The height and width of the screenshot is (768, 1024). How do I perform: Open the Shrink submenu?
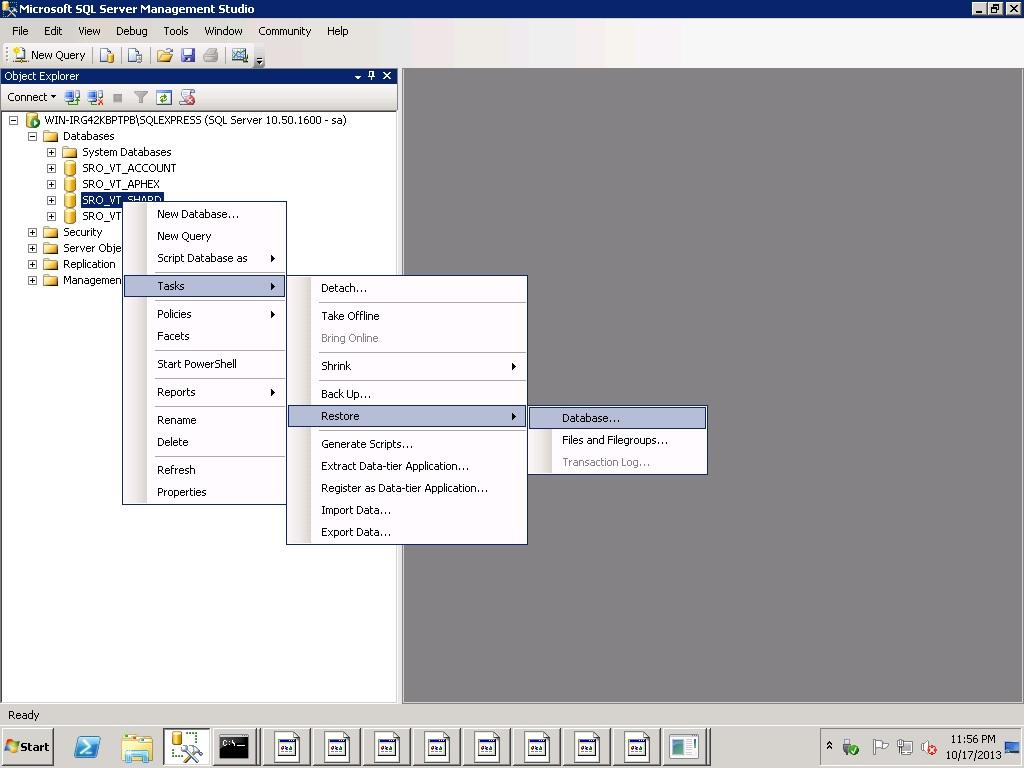[407, 366]
